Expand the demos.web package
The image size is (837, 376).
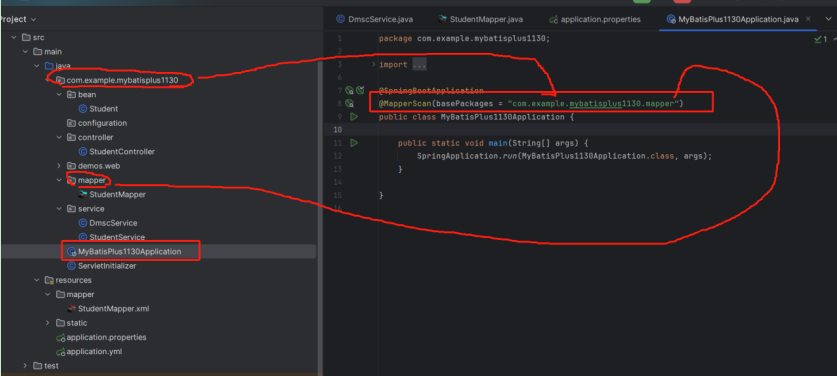tap(59, 166)
